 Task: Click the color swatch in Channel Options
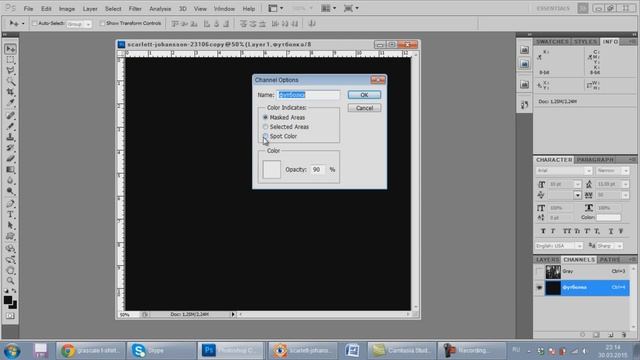[x=271, y=169]
